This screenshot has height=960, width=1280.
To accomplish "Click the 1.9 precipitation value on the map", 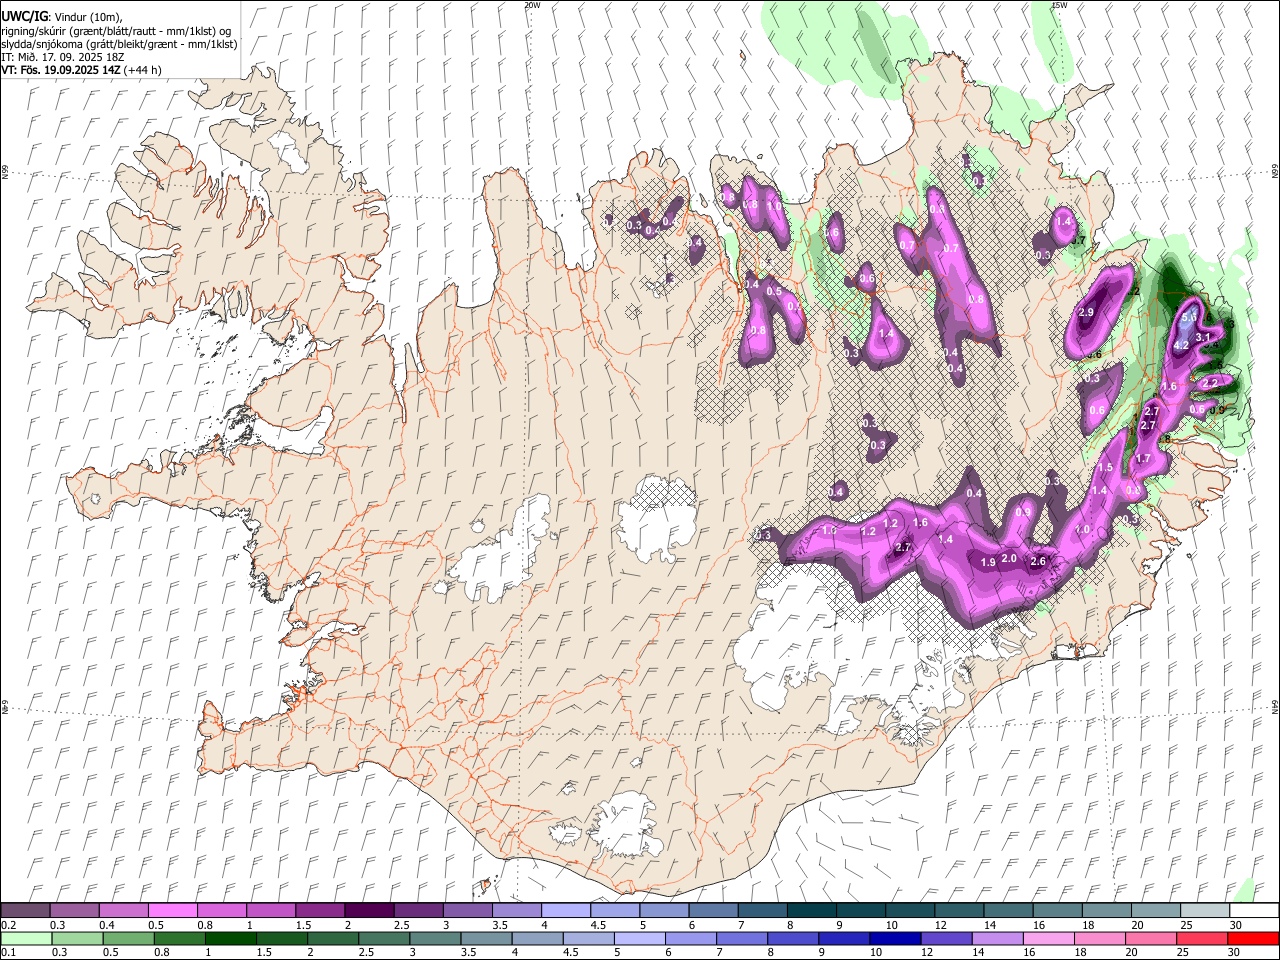I will pos(988,563).
